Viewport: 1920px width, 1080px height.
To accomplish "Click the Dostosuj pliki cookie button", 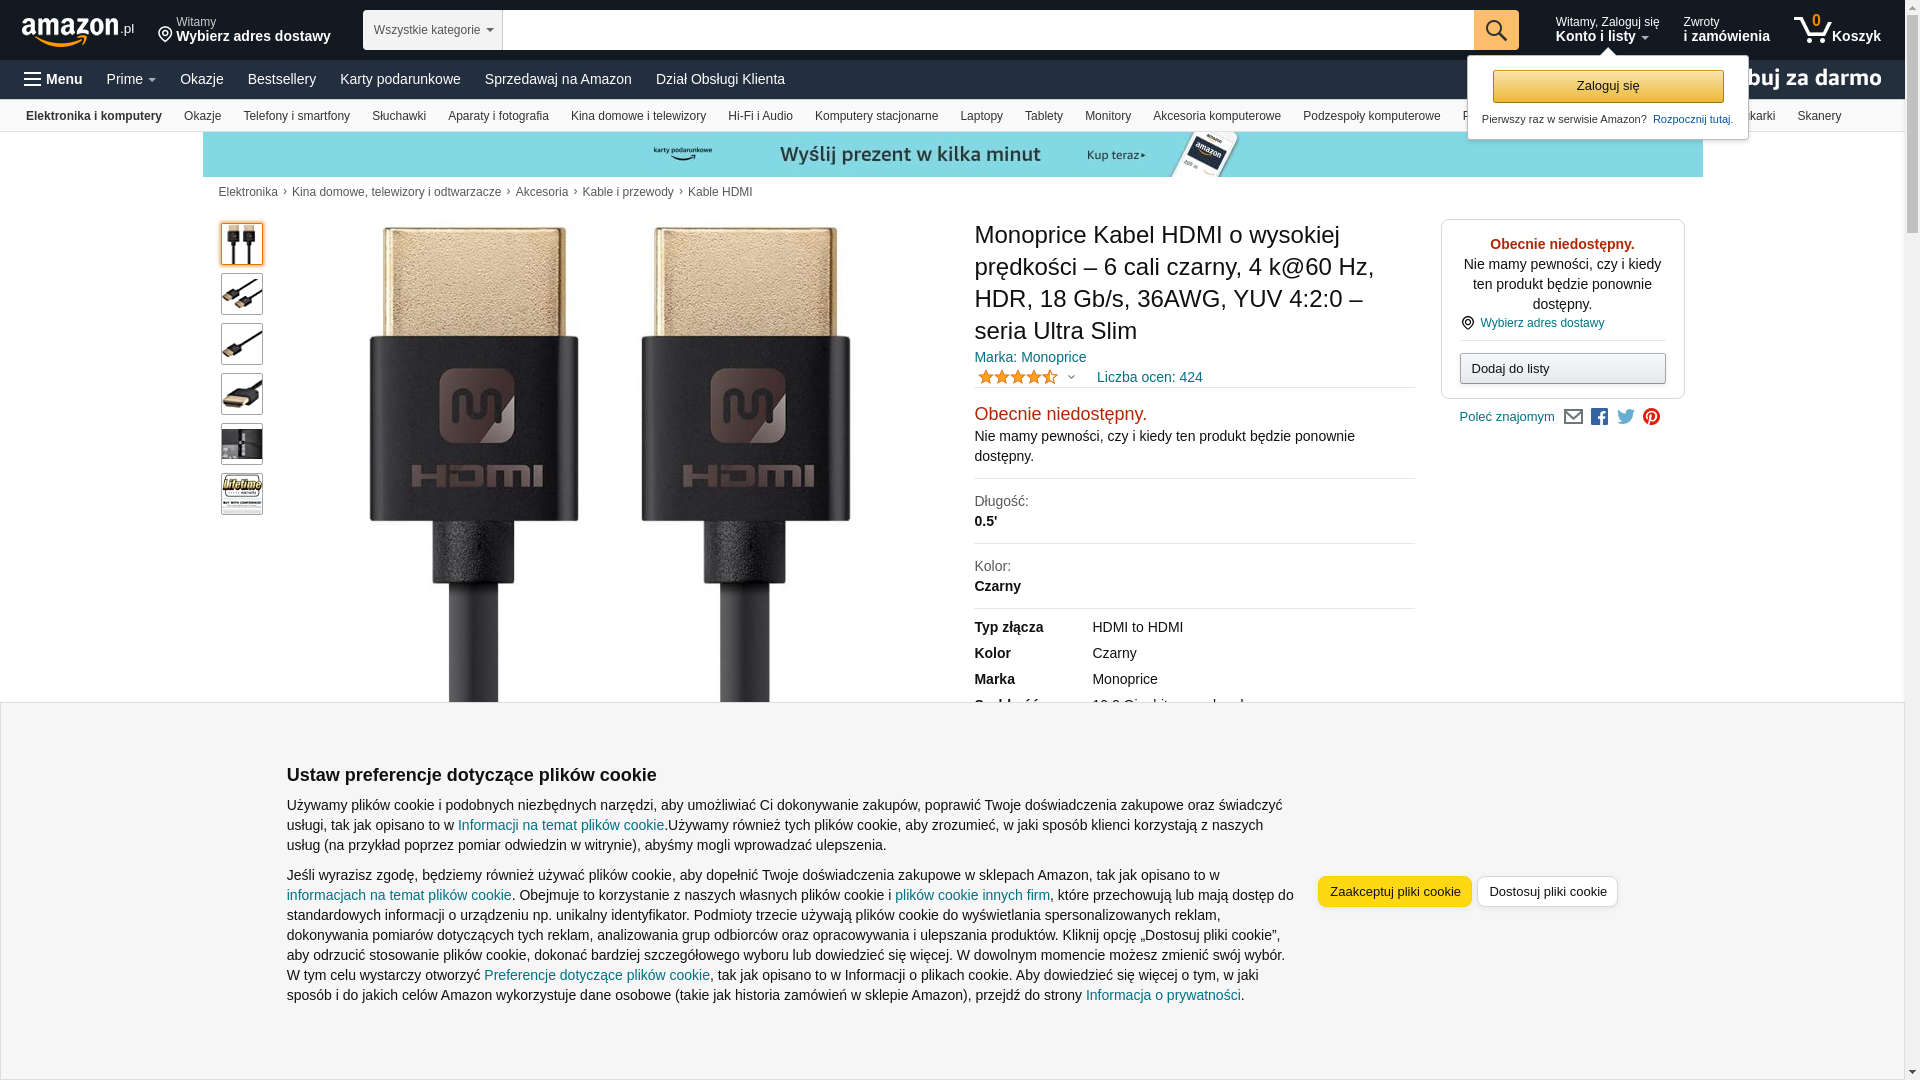I will pos(1547,892).
